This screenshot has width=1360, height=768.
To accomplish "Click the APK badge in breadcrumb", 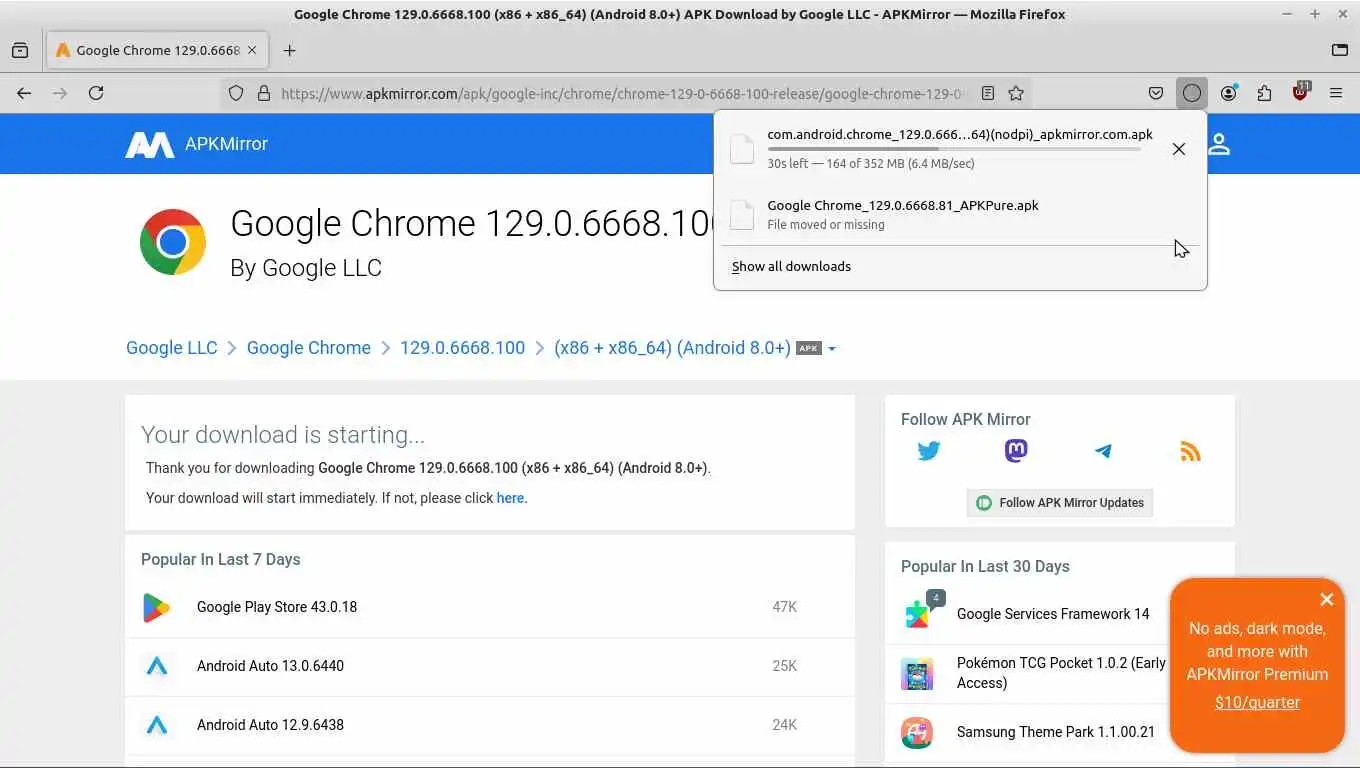I will click(x=808, y=348).
